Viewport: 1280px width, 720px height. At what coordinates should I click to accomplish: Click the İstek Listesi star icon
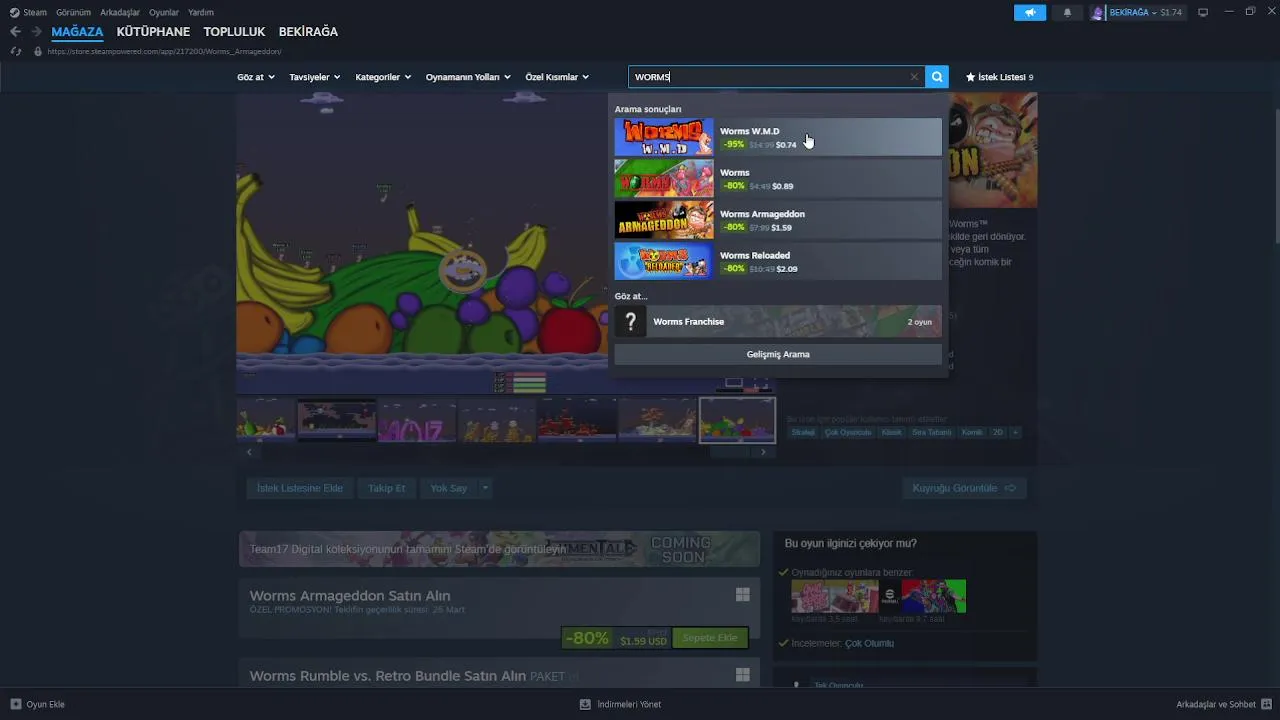click(970, 77)
